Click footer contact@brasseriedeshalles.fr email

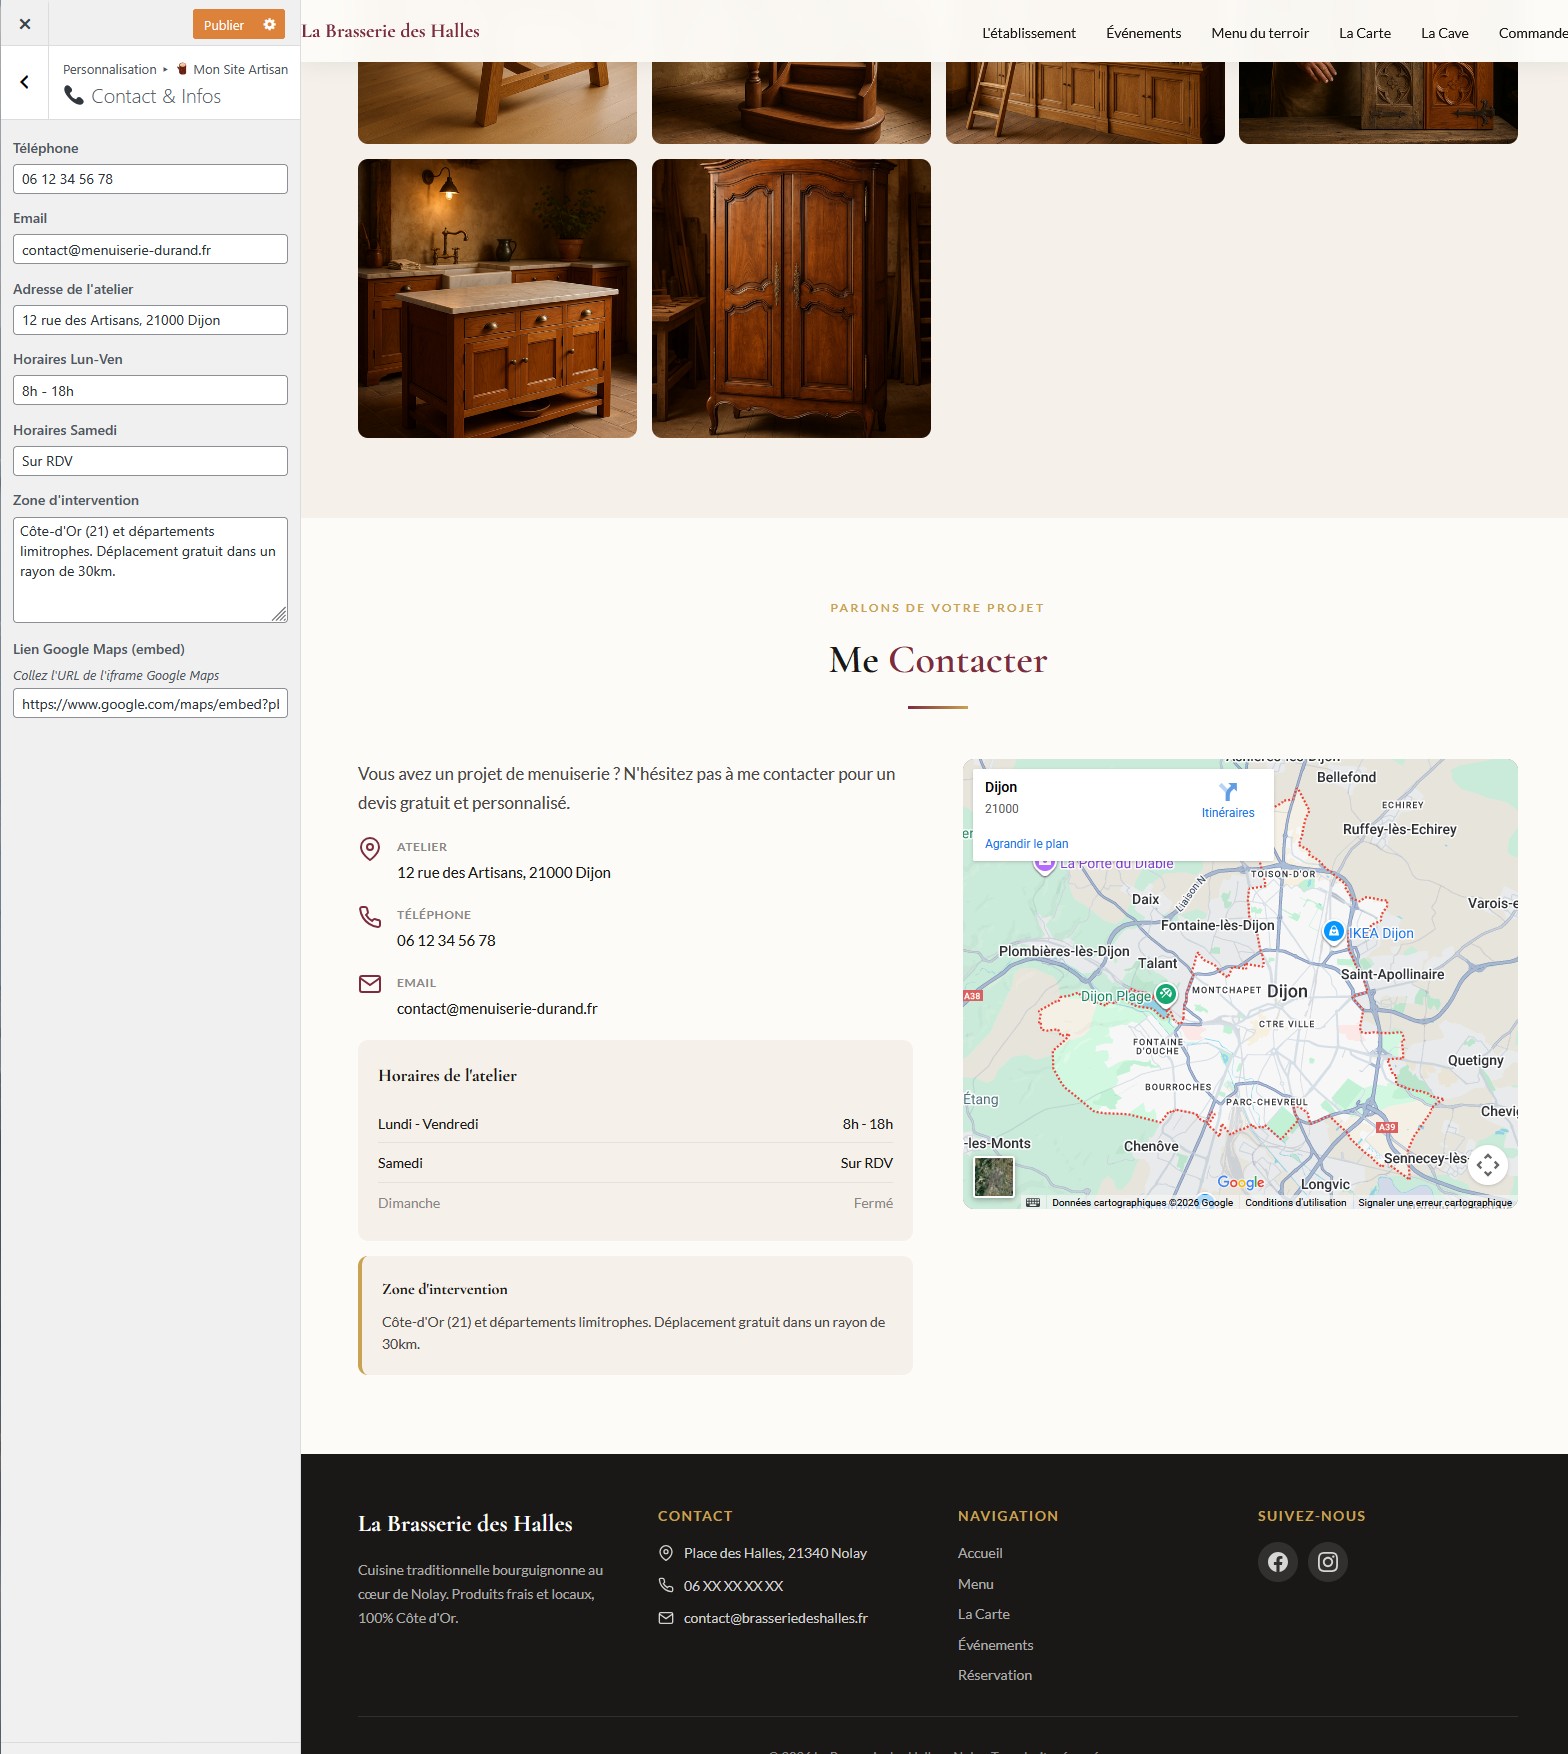point(776,1618)
